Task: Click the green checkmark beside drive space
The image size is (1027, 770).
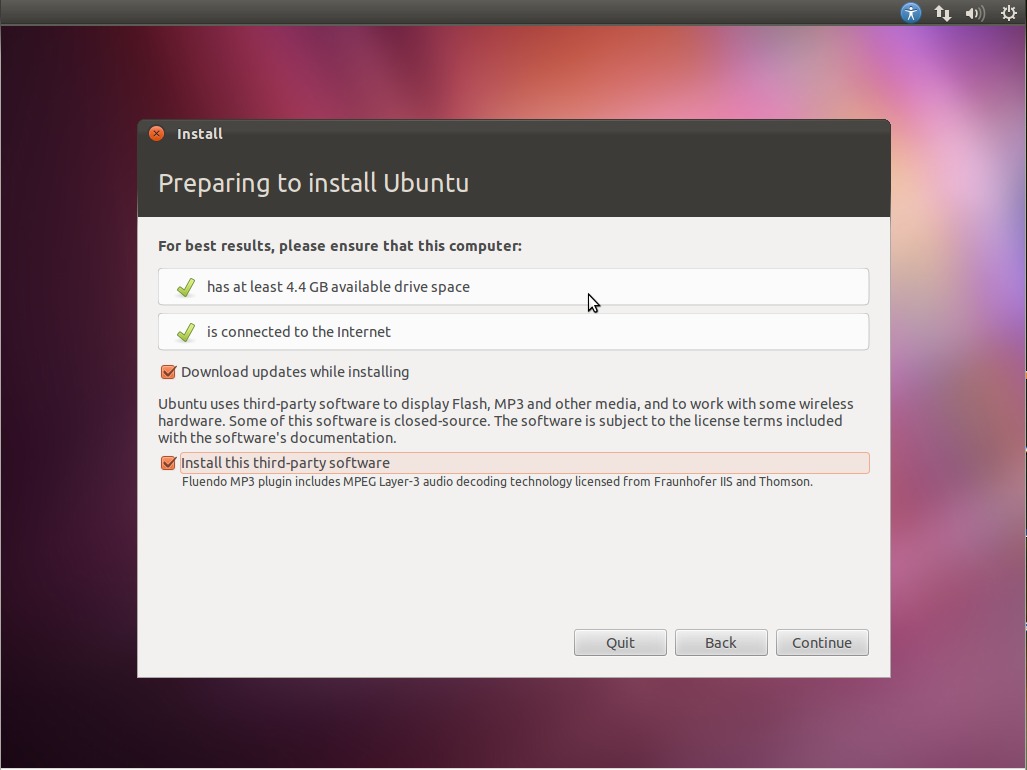Action: click(x=186, y=287)
